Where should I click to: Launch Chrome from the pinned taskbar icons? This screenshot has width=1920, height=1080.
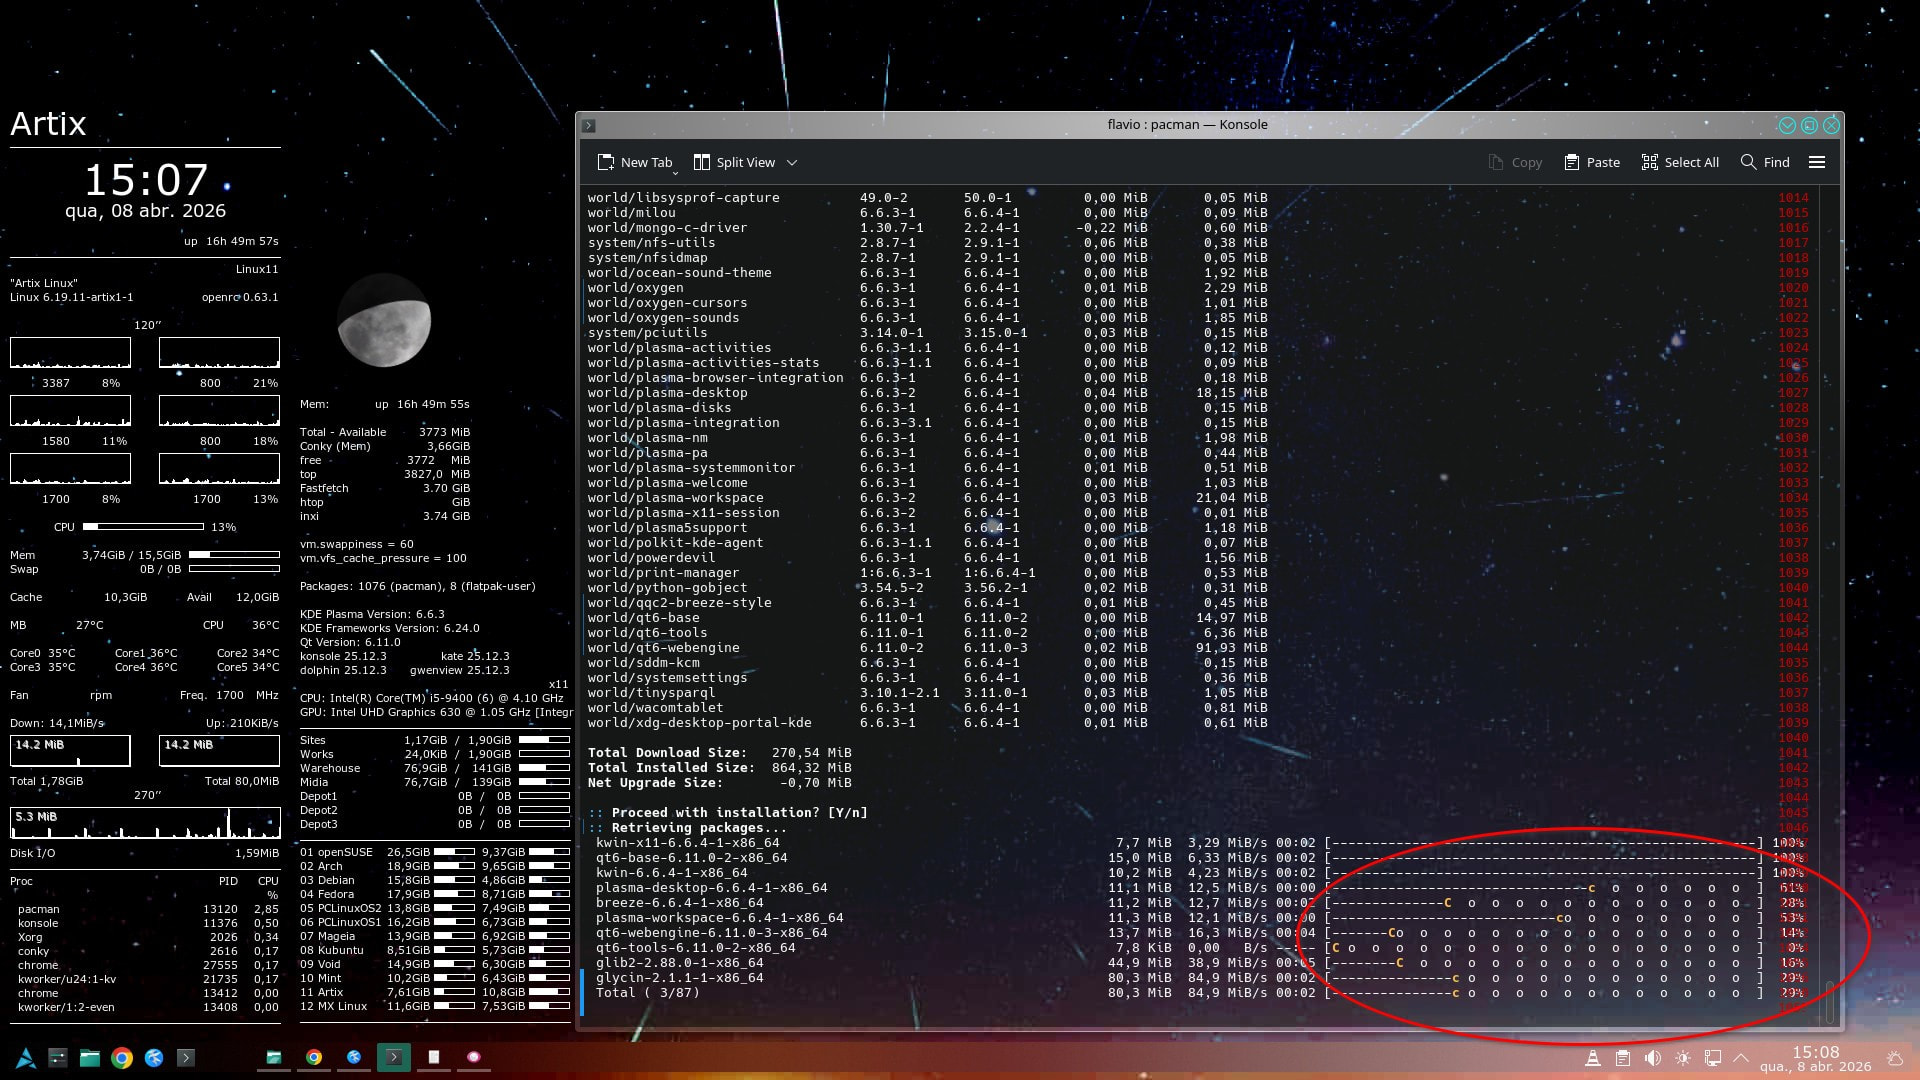pyautogui.click(x=122, y=1057)
